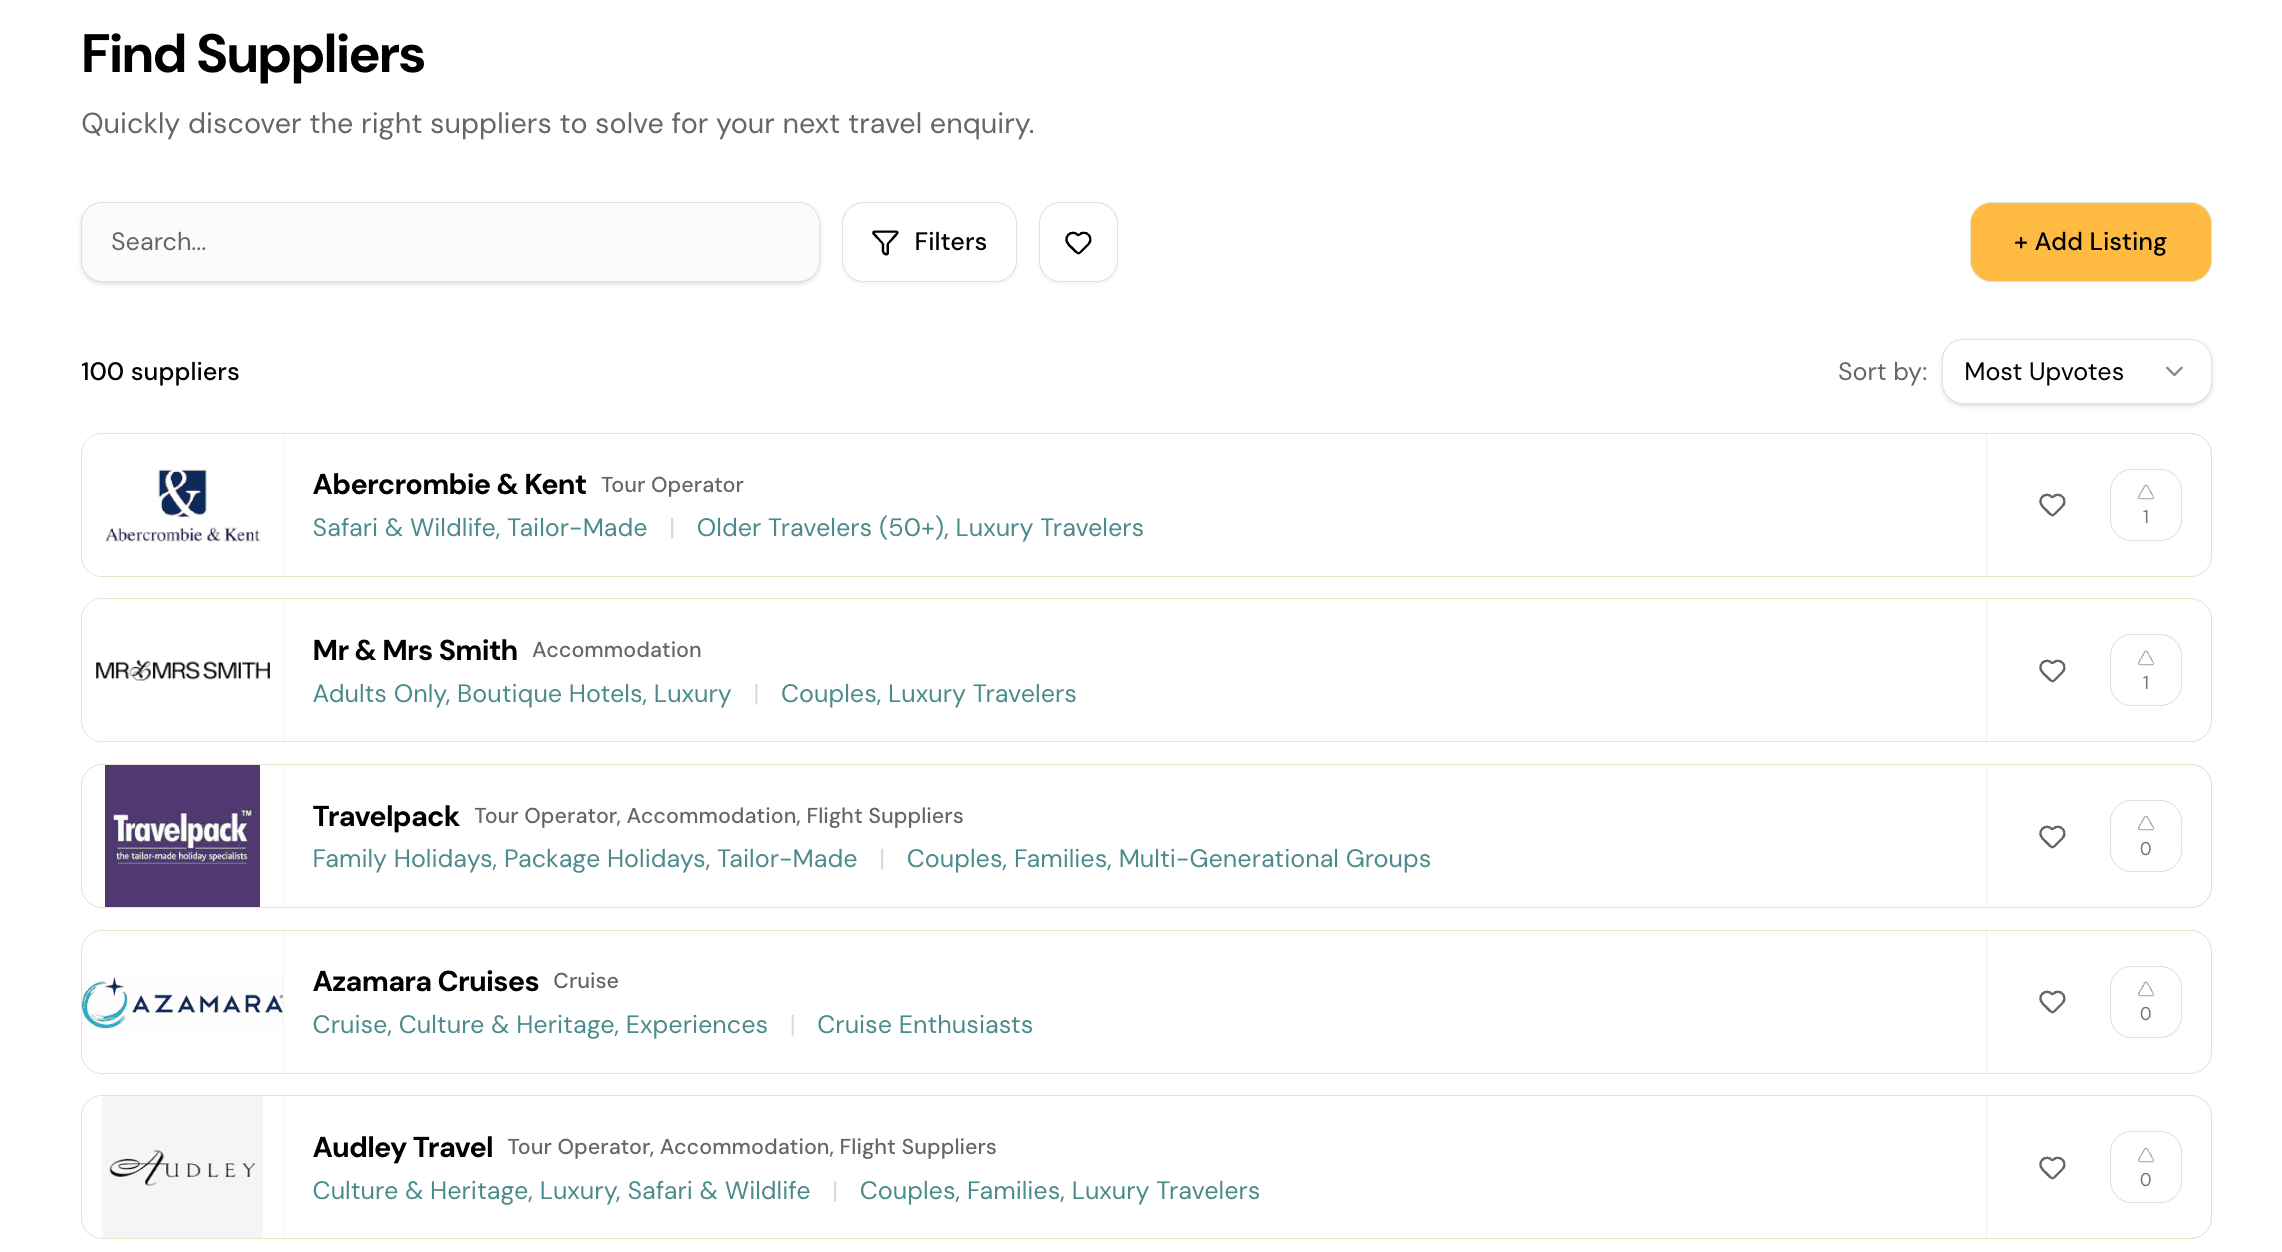Click the sort dropdown chevron arrow
The width and height of the screenshot is (2282, 1252).
(x=2173, y=372)
